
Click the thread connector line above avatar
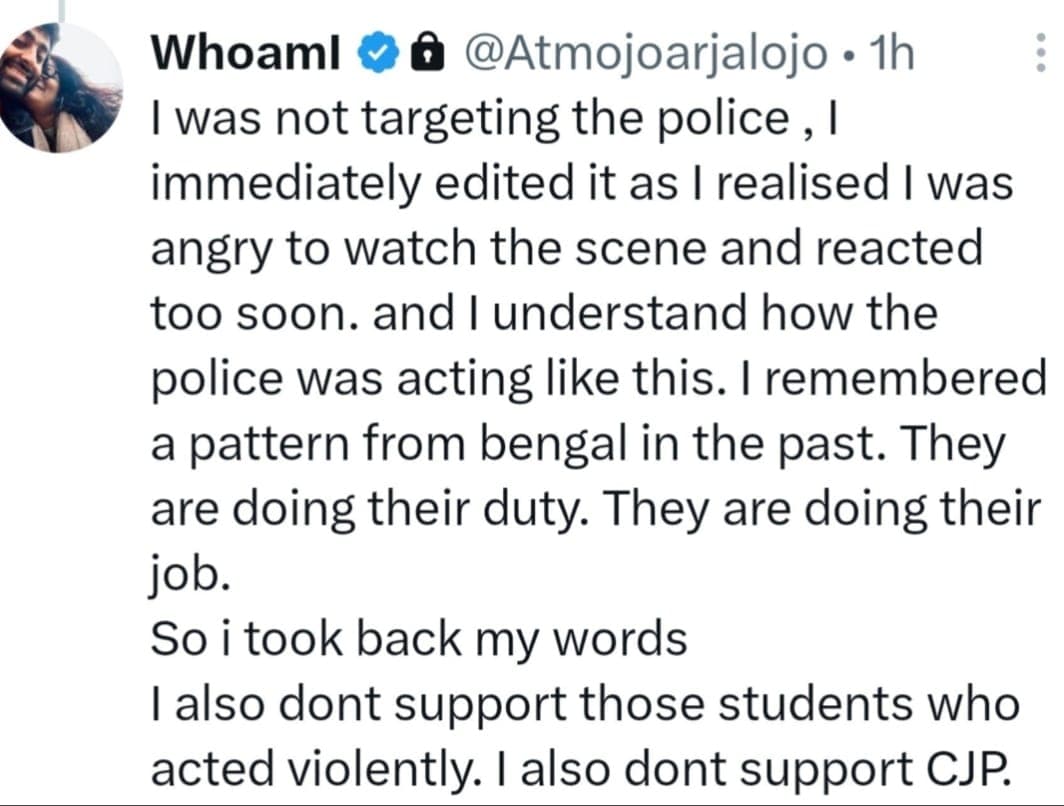coord(60,9)
